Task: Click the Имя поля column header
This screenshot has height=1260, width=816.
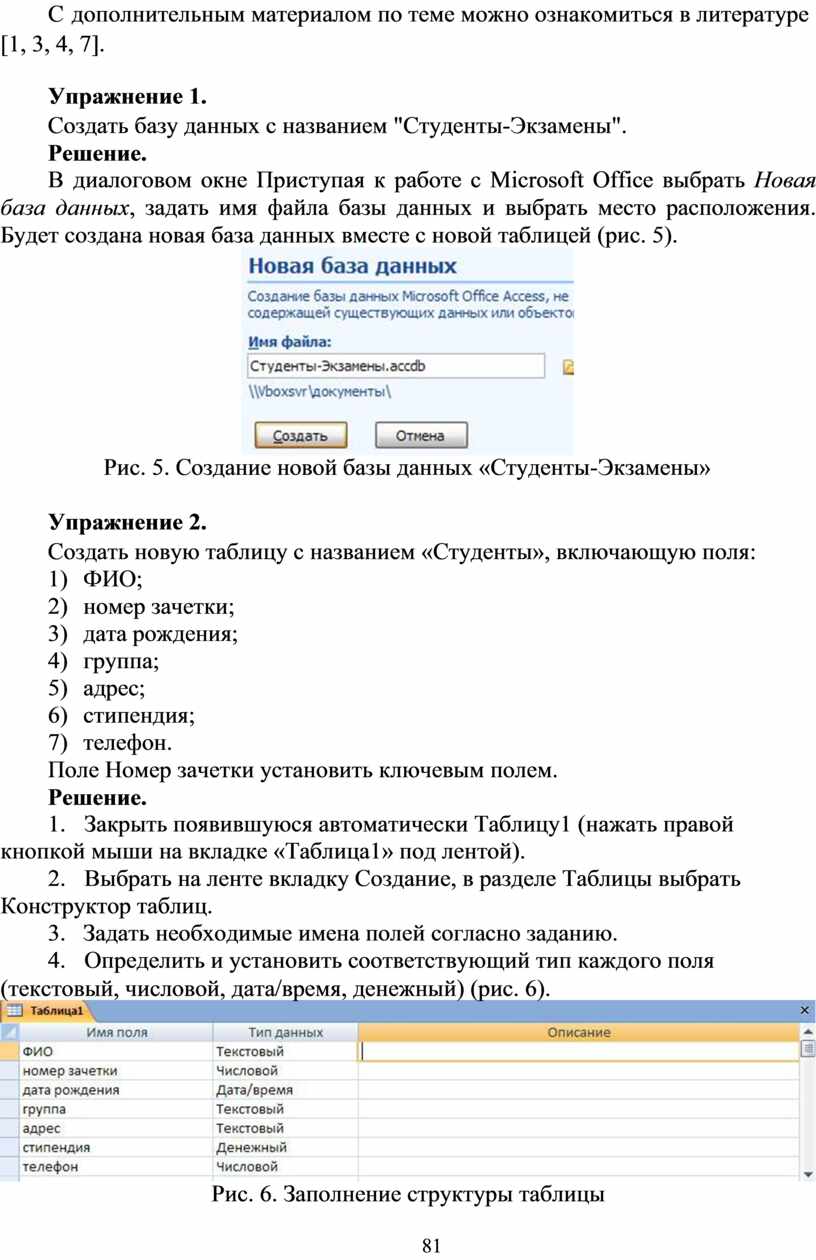Action: click(x=116, y=1032)
